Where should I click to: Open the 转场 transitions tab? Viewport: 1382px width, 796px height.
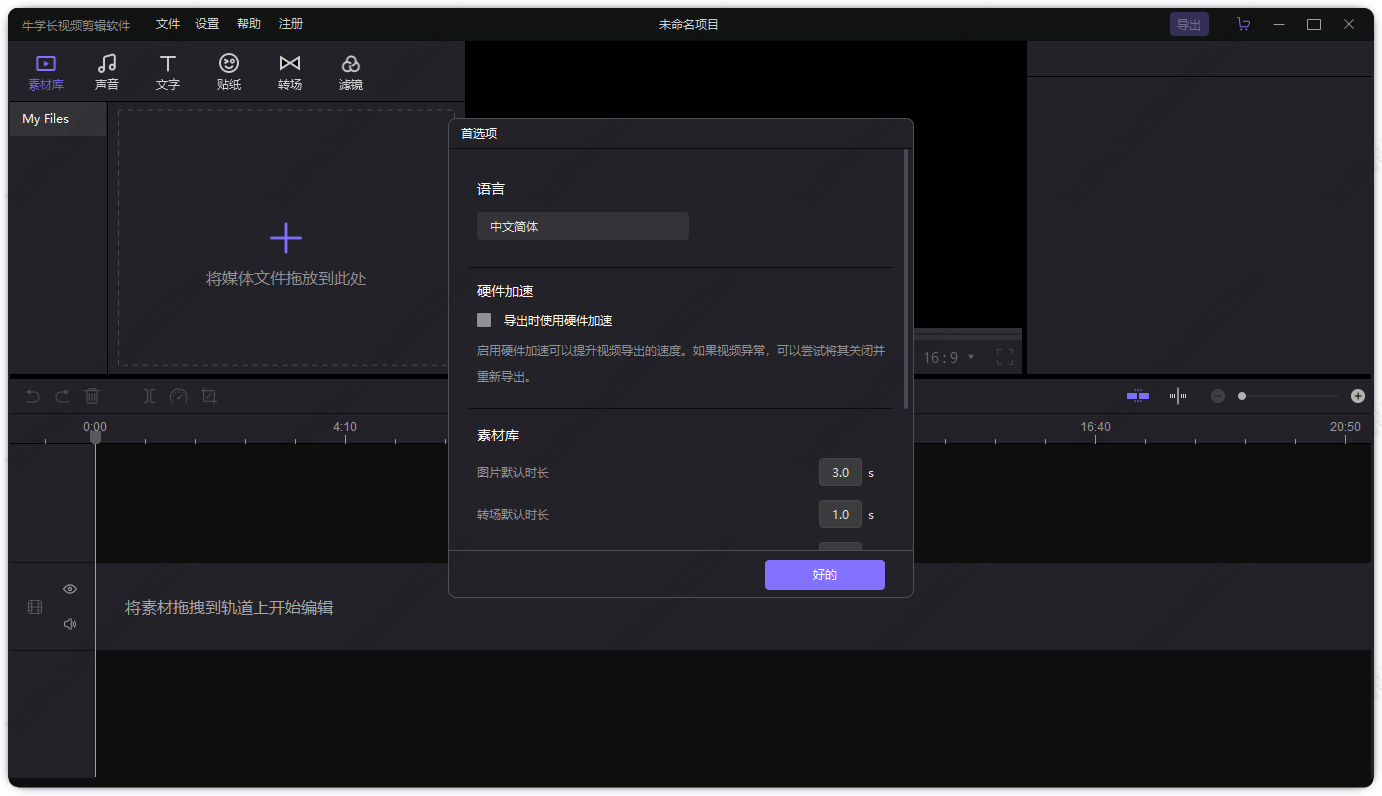point(290,72)
